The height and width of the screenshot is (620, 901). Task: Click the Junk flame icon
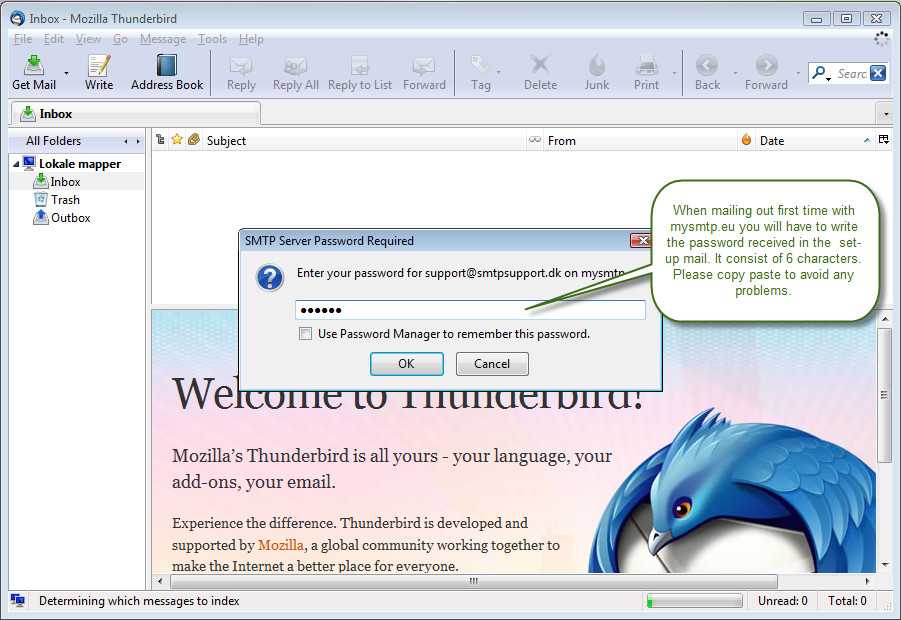[x=597, y=65]
